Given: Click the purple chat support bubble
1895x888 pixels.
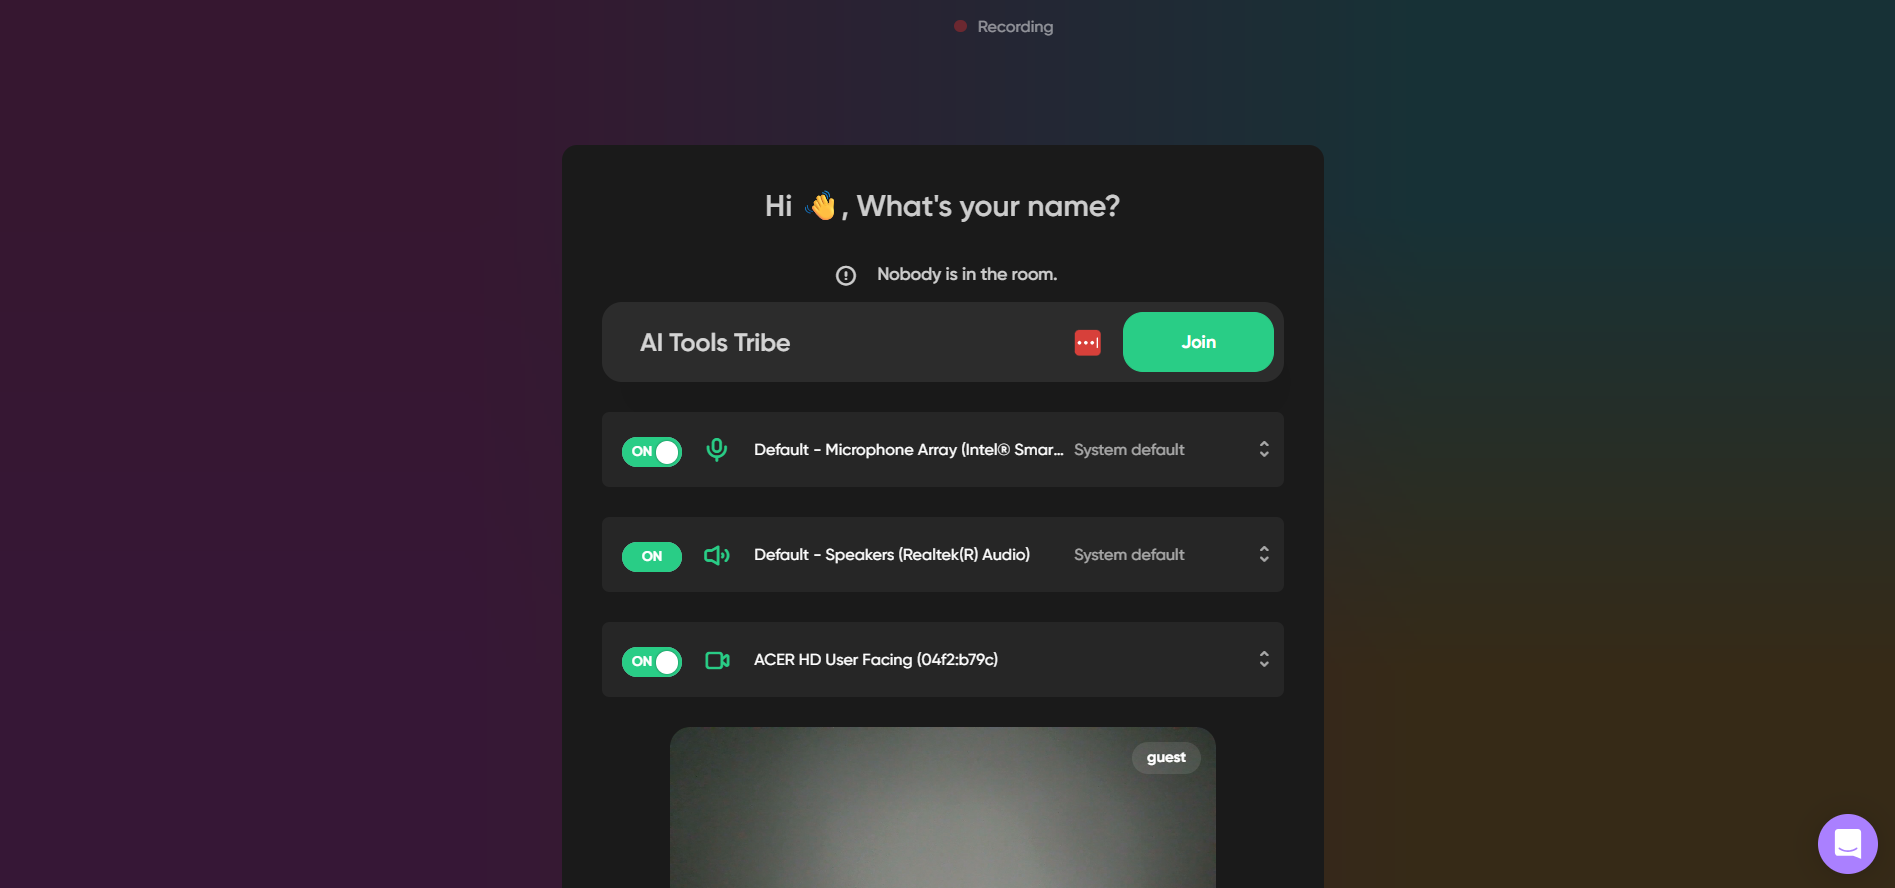Looking at the screenshot, I should pos(1848,844).
